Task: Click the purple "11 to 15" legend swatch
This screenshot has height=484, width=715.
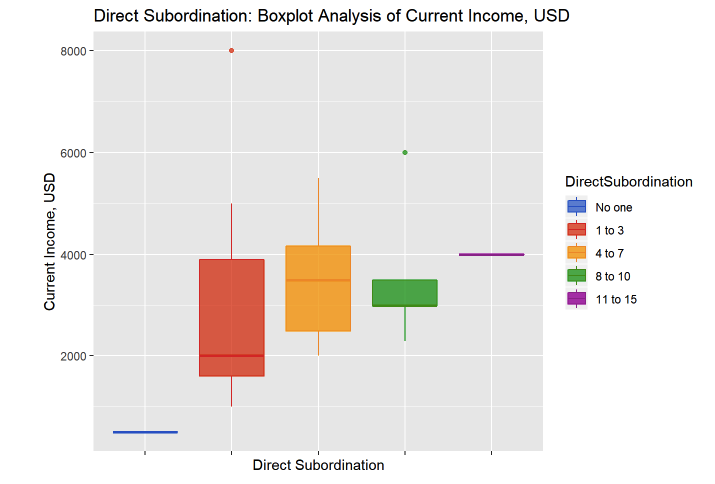Action: click(x=576, y=299)
